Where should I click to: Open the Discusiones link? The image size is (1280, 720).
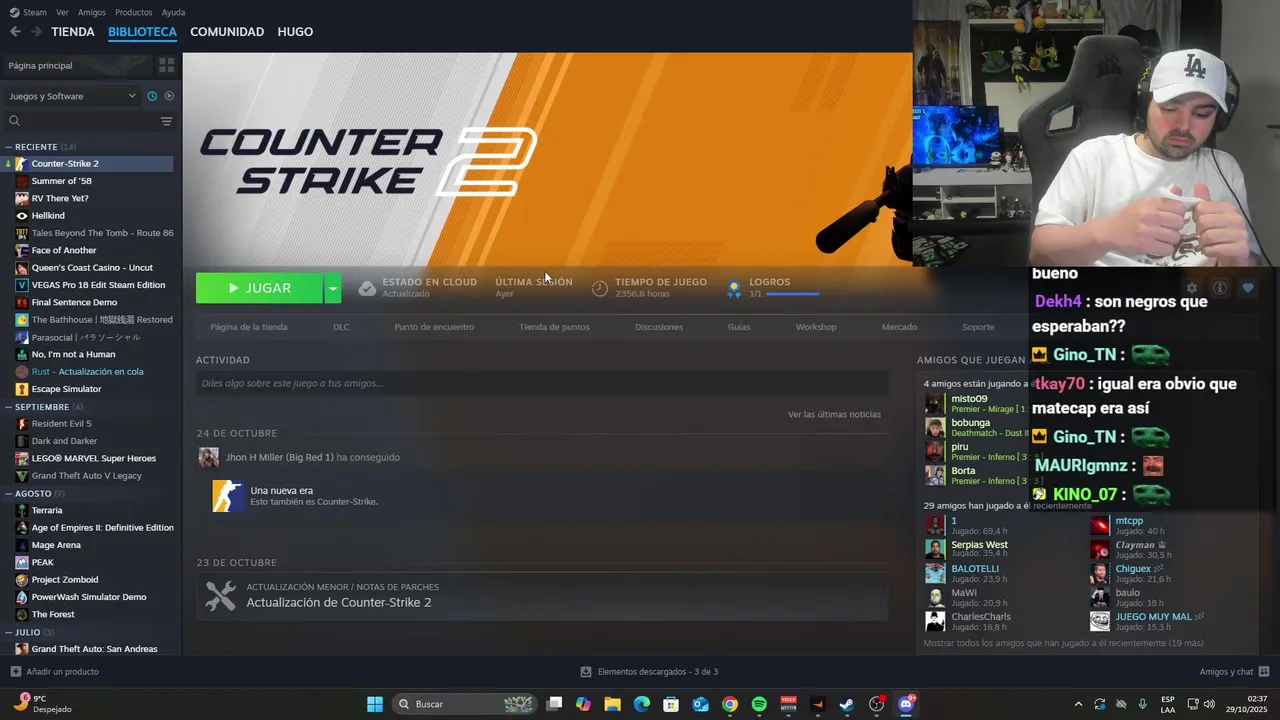(x=659, y=327)
